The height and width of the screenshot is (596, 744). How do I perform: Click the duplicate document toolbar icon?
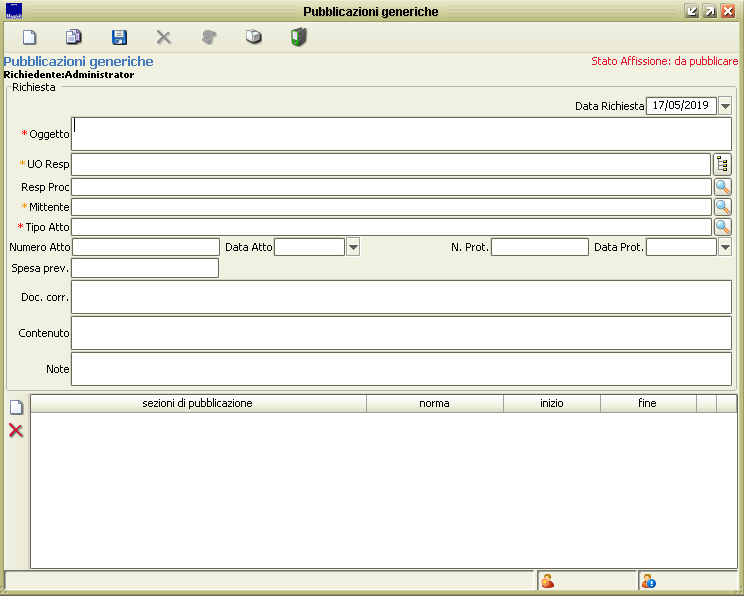(x=74, y=37)
